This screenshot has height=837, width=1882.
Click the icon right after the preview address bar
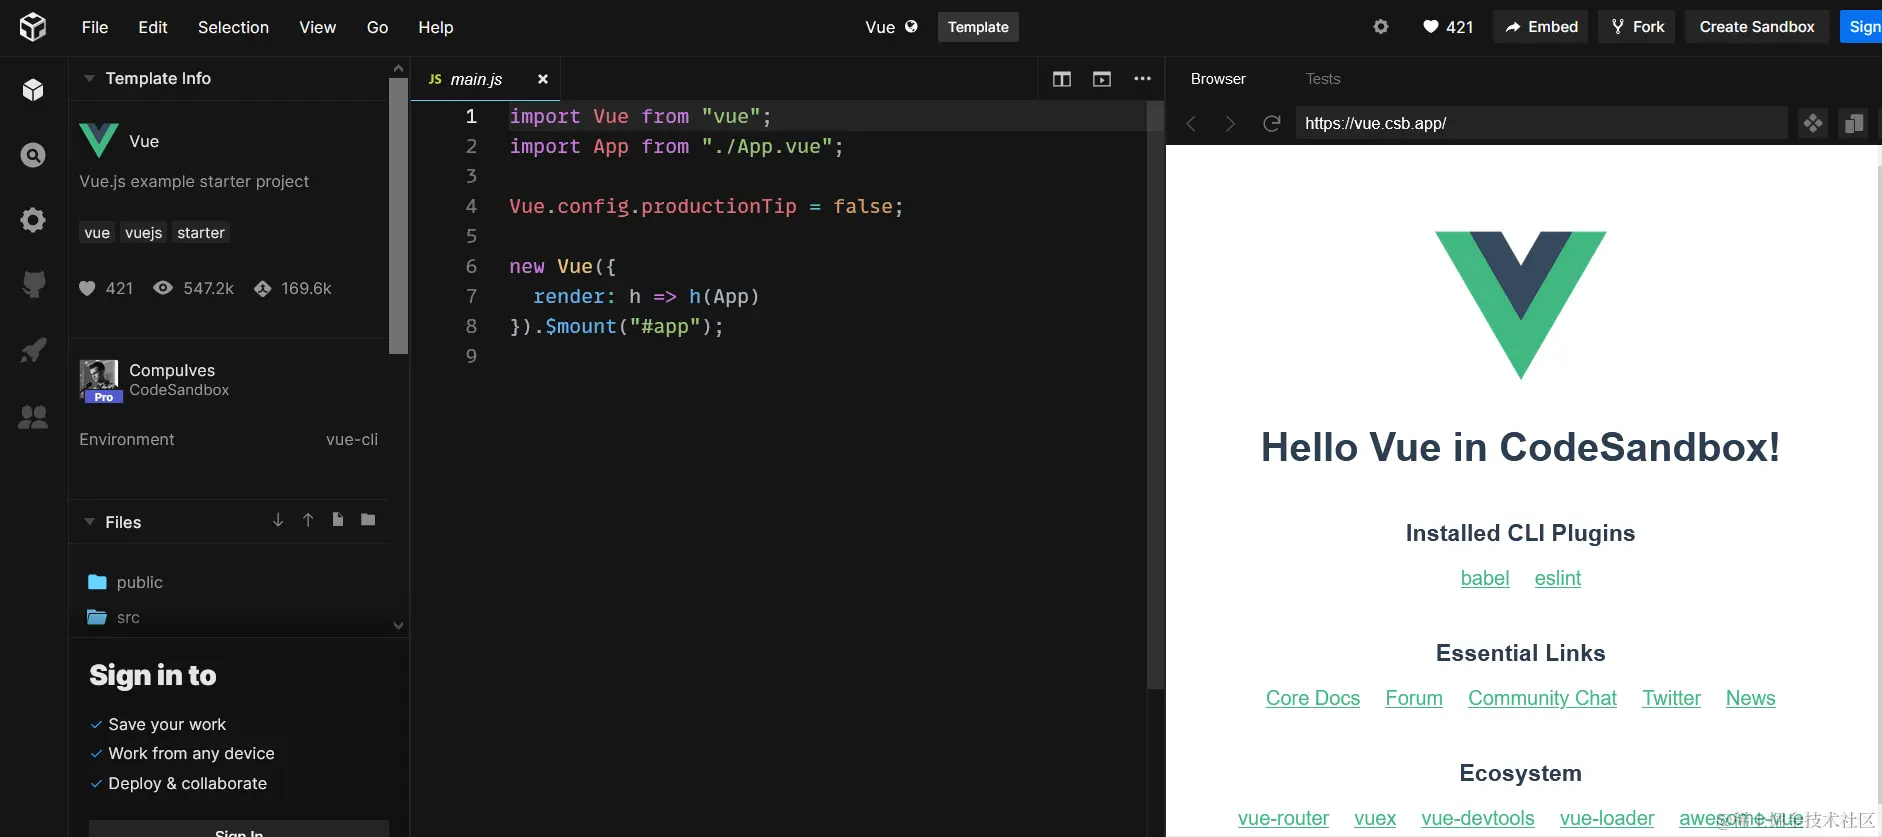(1813, 124)
